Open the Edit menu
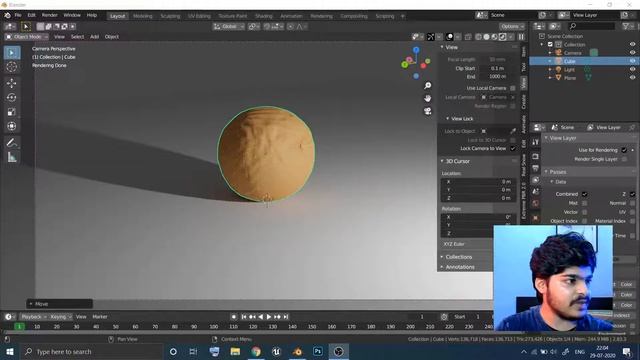Viewport: 640px width, 360px height. pyautogui.click(x=31, y=16)
